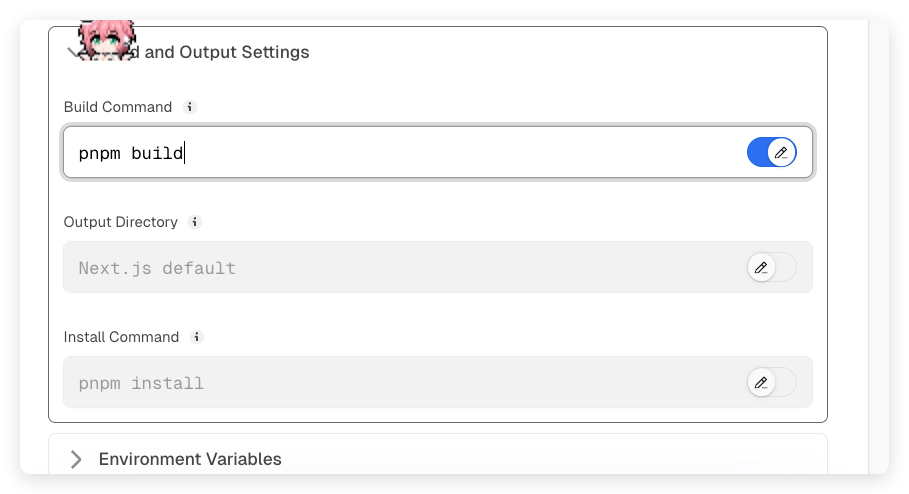Click the 'pnpm install' command field
The height and width of the screenshot is (494, 909).
click(x=400, y=383)
